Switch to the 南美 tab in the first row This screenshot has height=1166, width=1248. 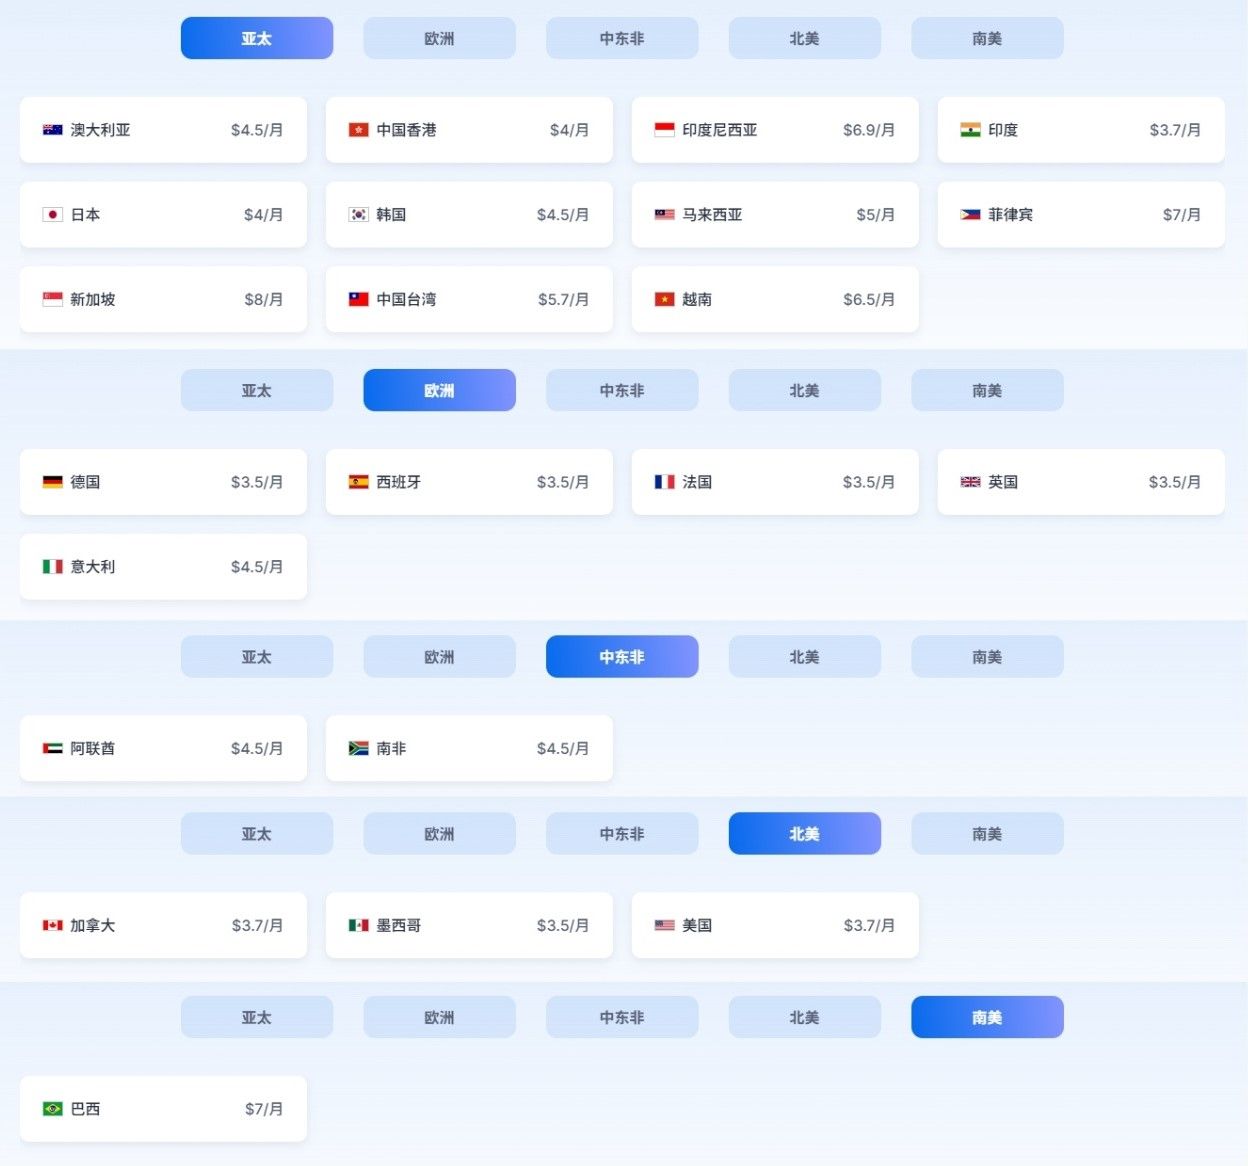click(x=987, y=38)
